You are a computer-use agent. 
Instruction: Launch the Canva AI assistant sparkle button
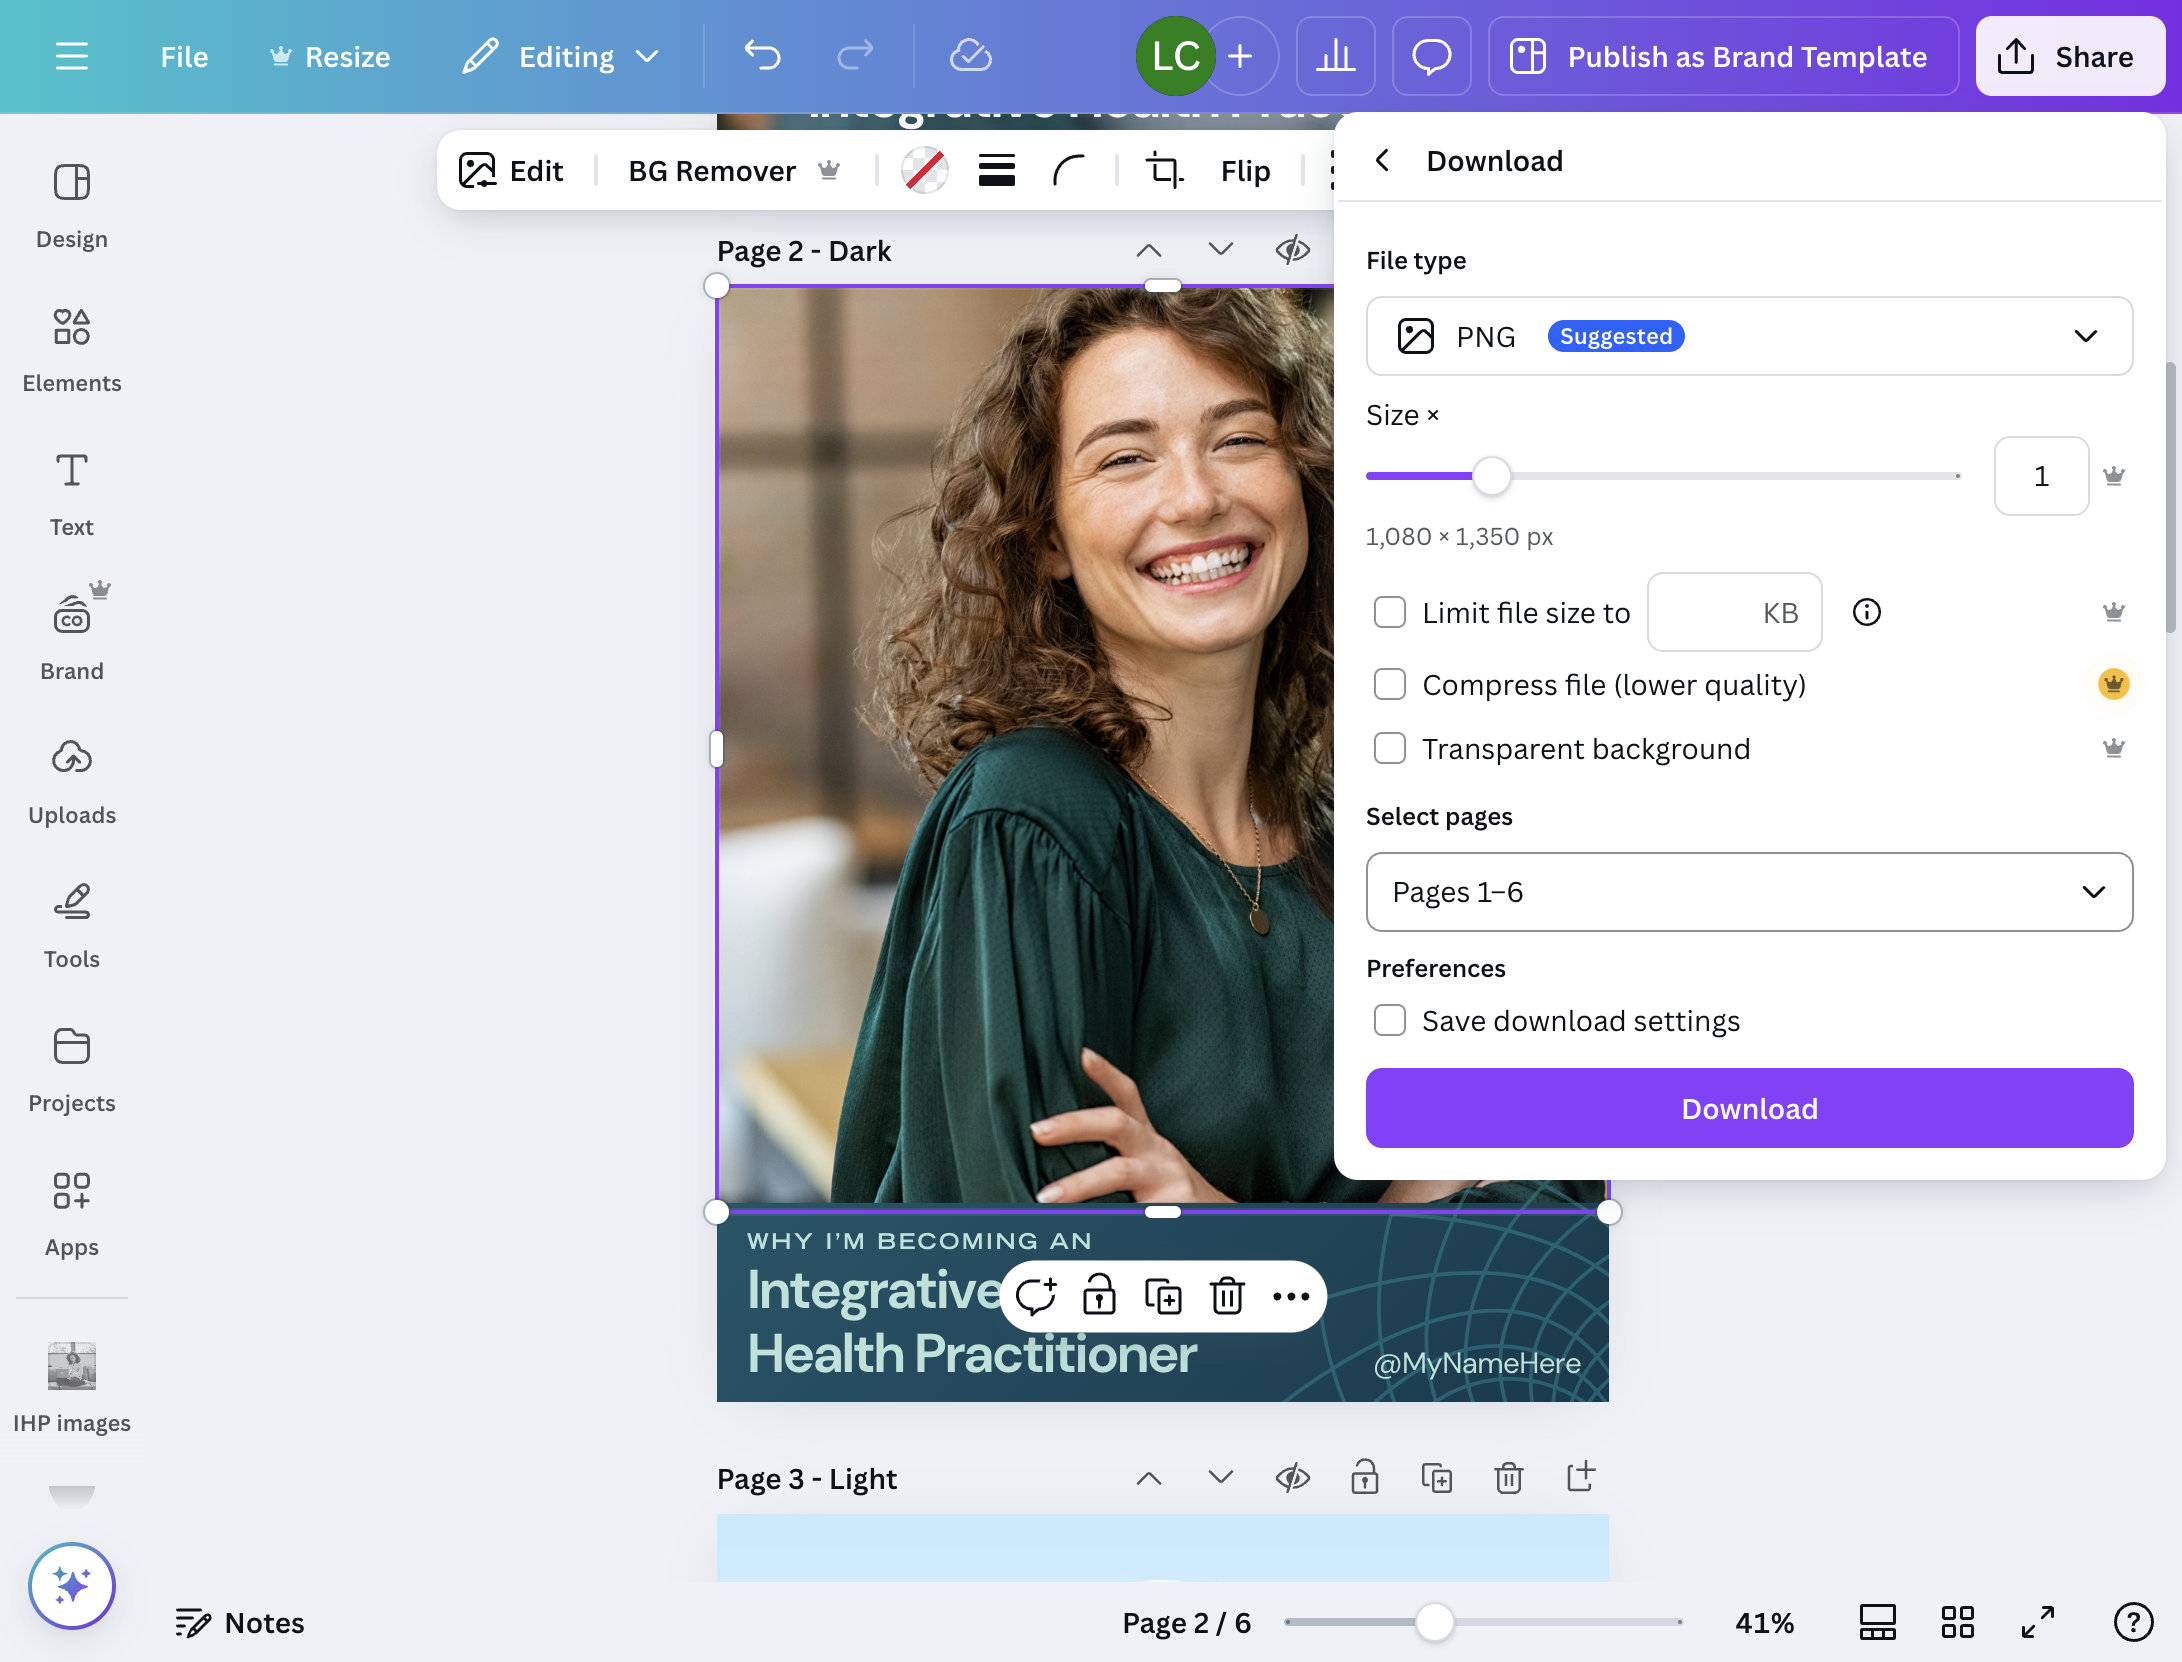tap(72, 1586)
